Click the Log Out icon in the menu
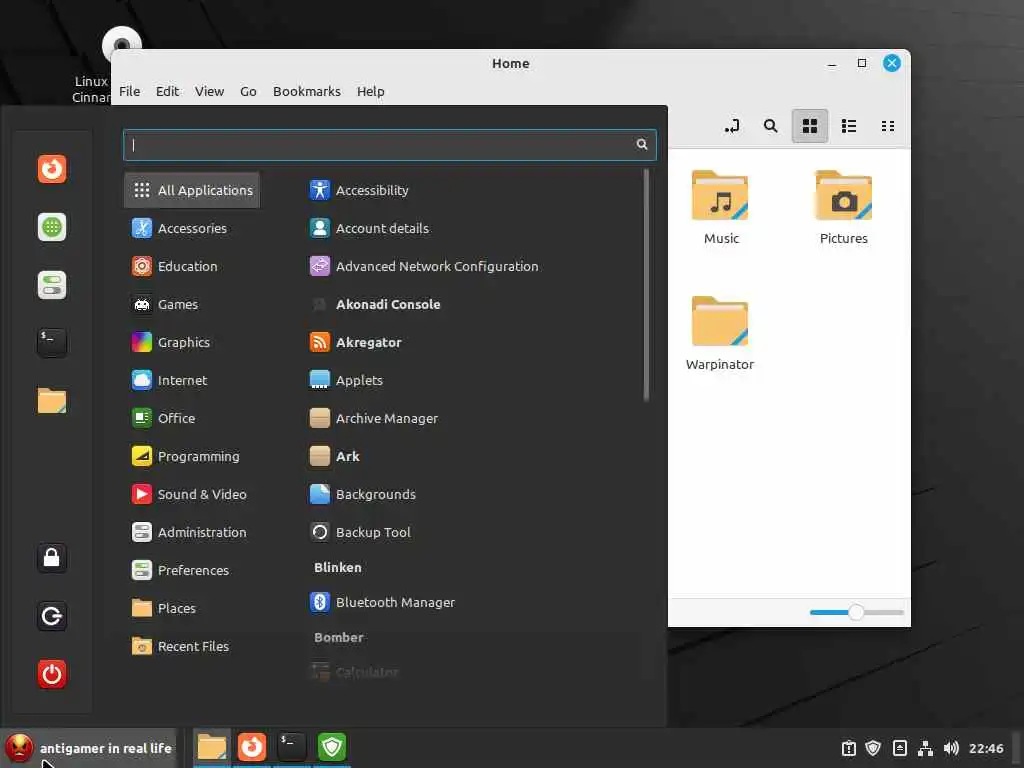The image size is (1024, 768). (52, 616)
